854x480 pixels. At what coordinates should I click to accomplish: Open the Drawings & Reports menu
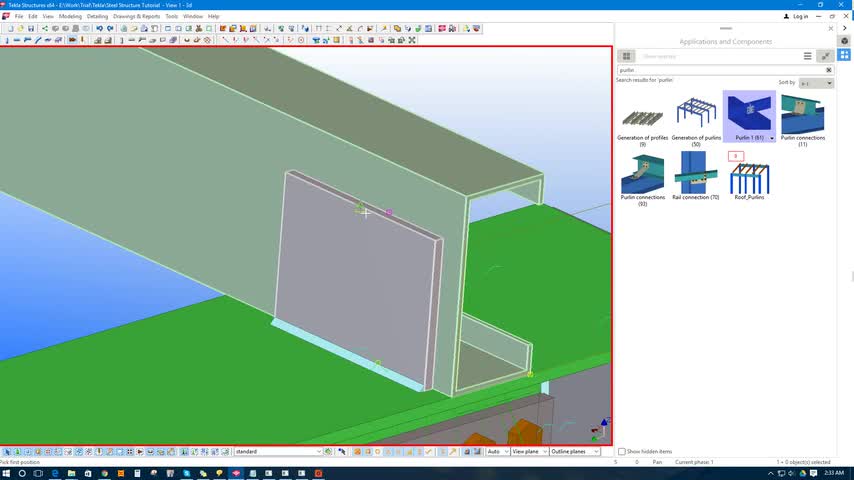point(137,16)
